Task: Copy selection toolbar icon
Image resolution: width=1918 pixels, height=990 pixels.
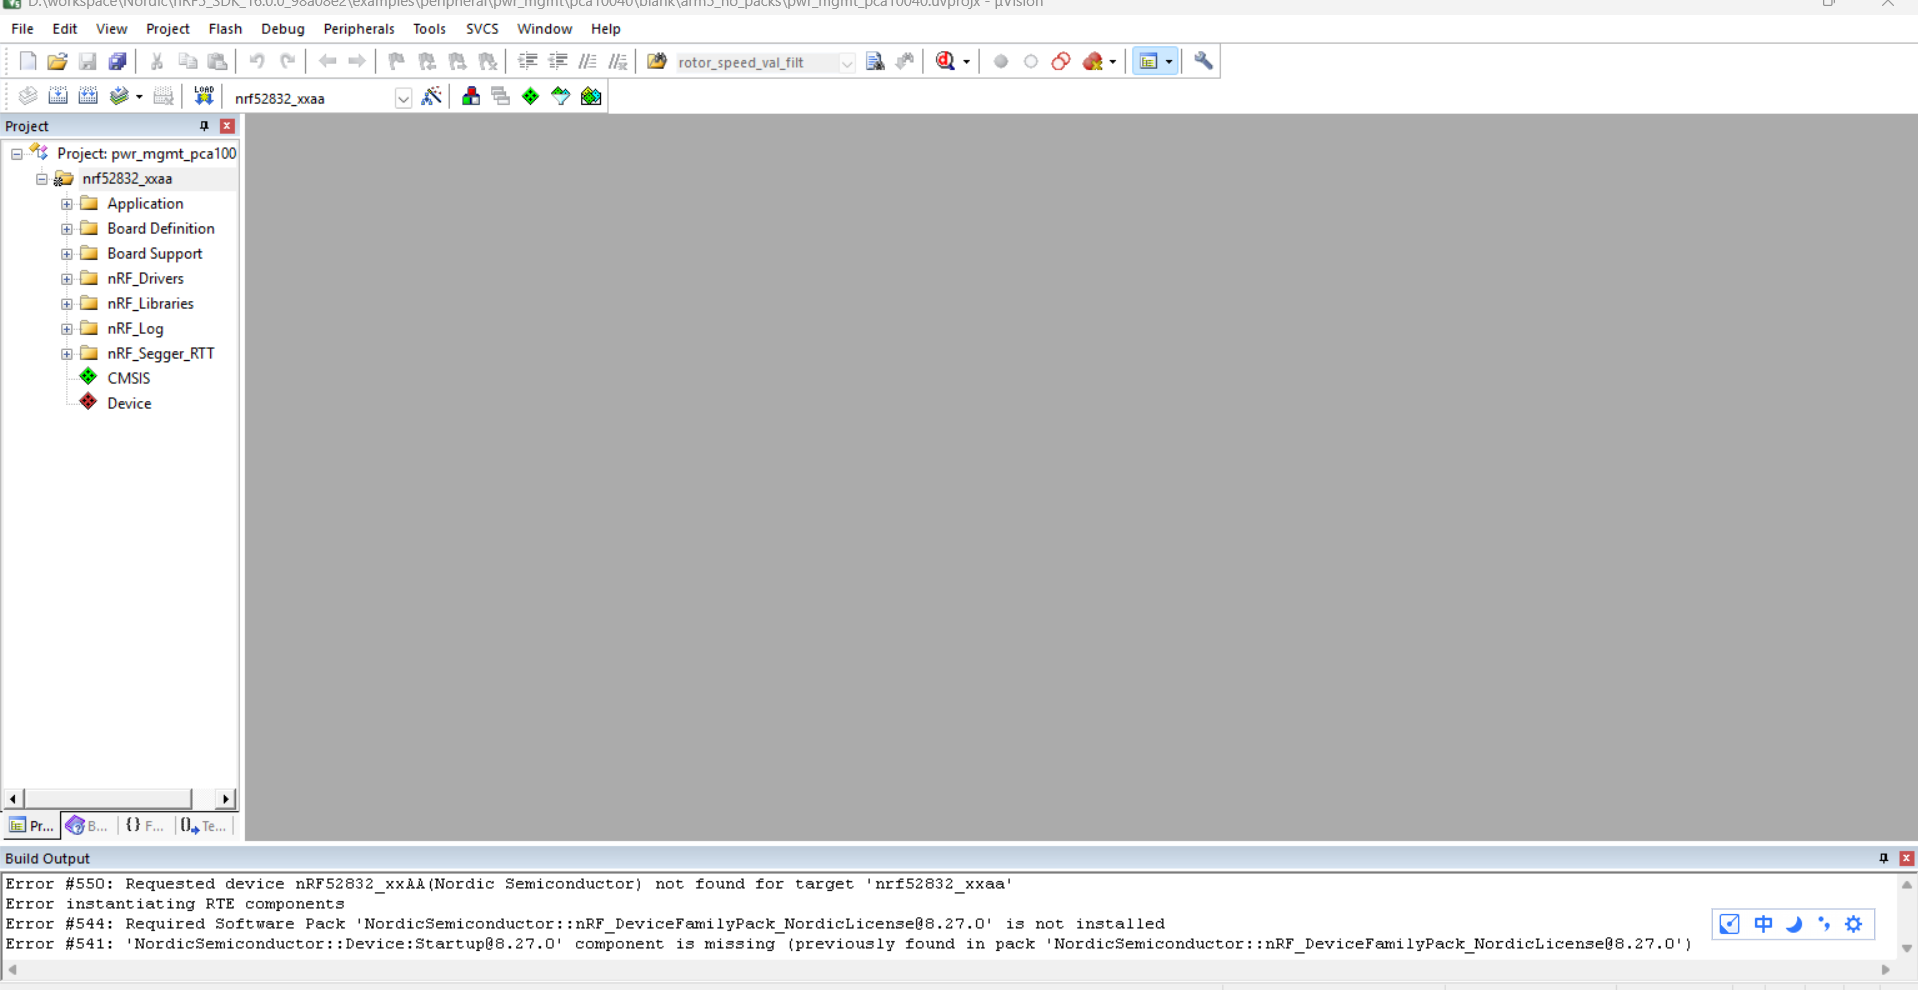Action: point(187,61)
